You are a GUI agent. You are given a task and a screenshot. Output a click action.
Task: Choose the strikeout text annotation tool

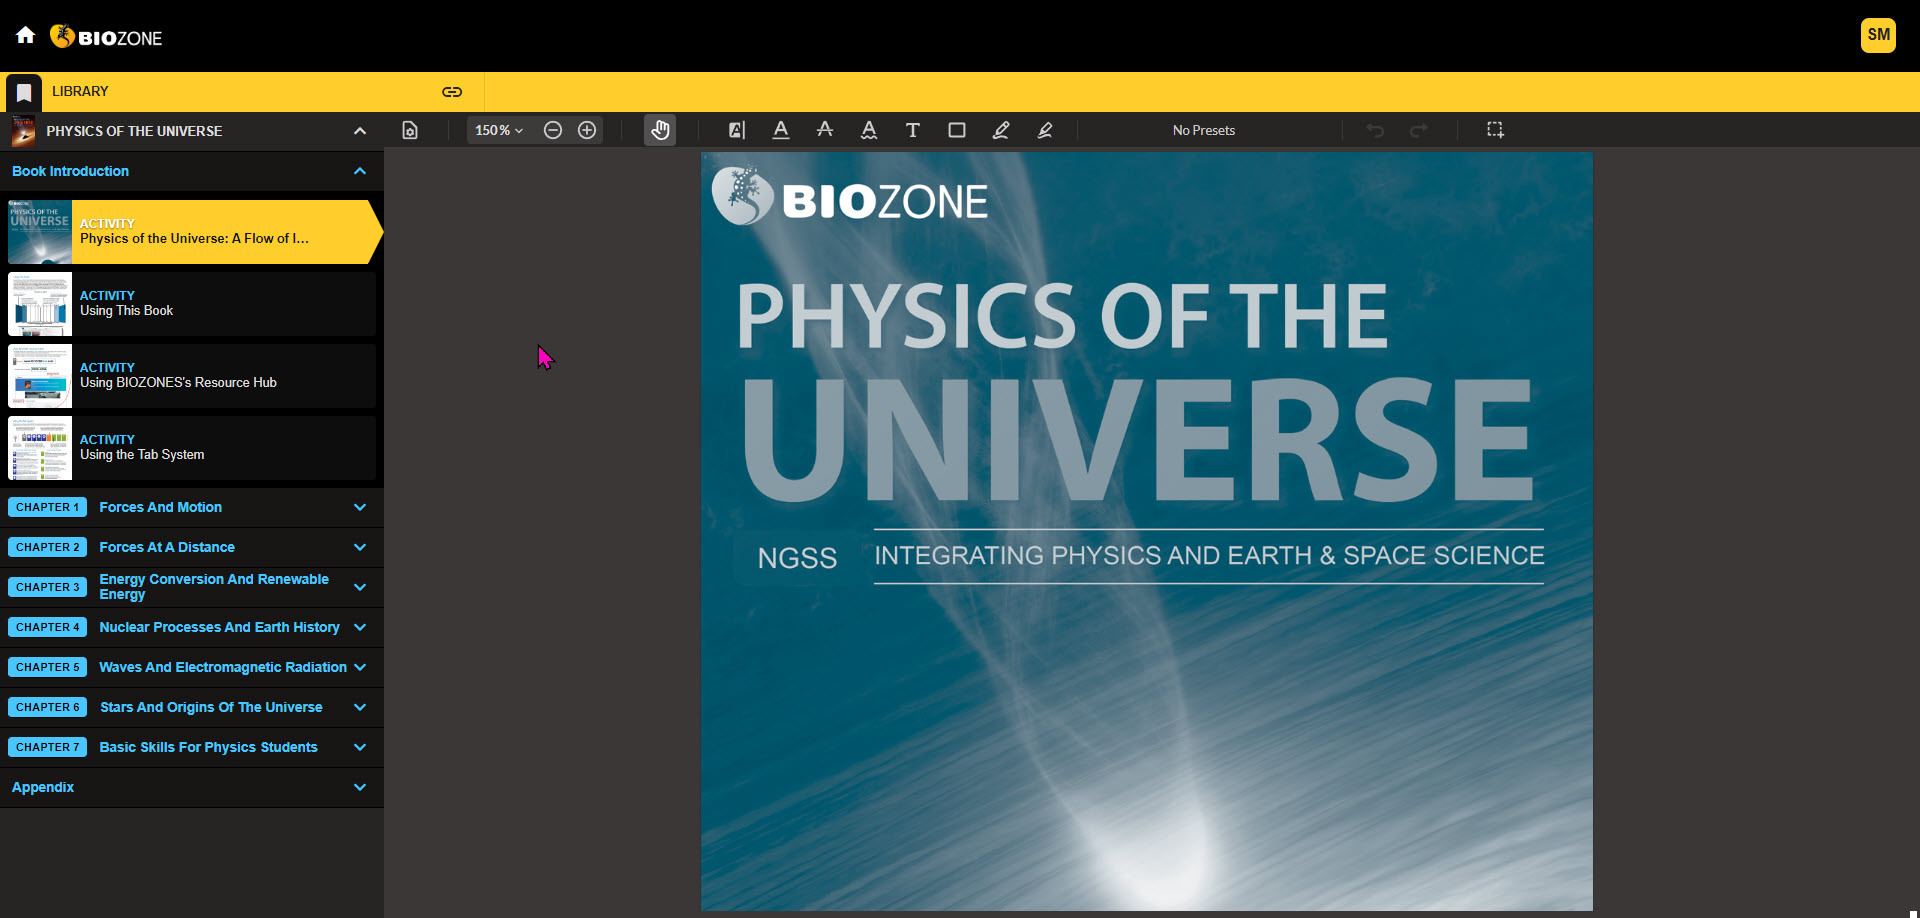point(825,130)
